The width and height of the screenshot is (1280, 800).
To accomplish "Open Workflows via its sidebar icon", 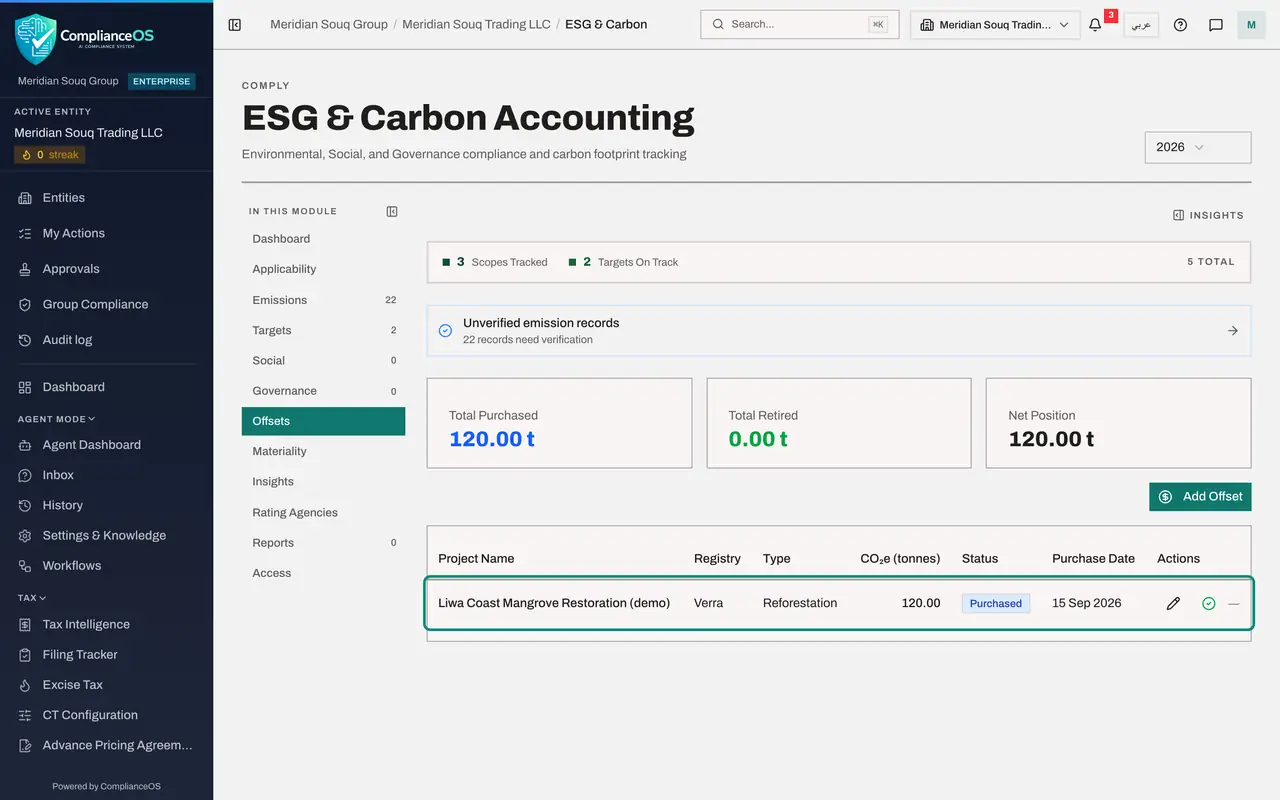I will click(x=25, y=566).
